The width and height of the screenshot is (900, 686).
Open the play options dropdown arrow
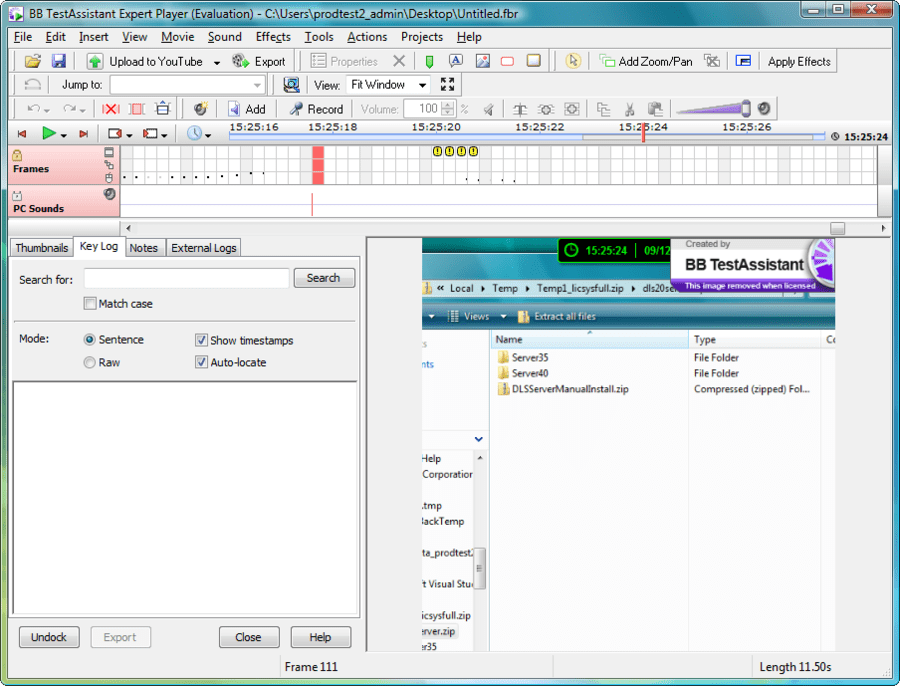click(64, 135)
